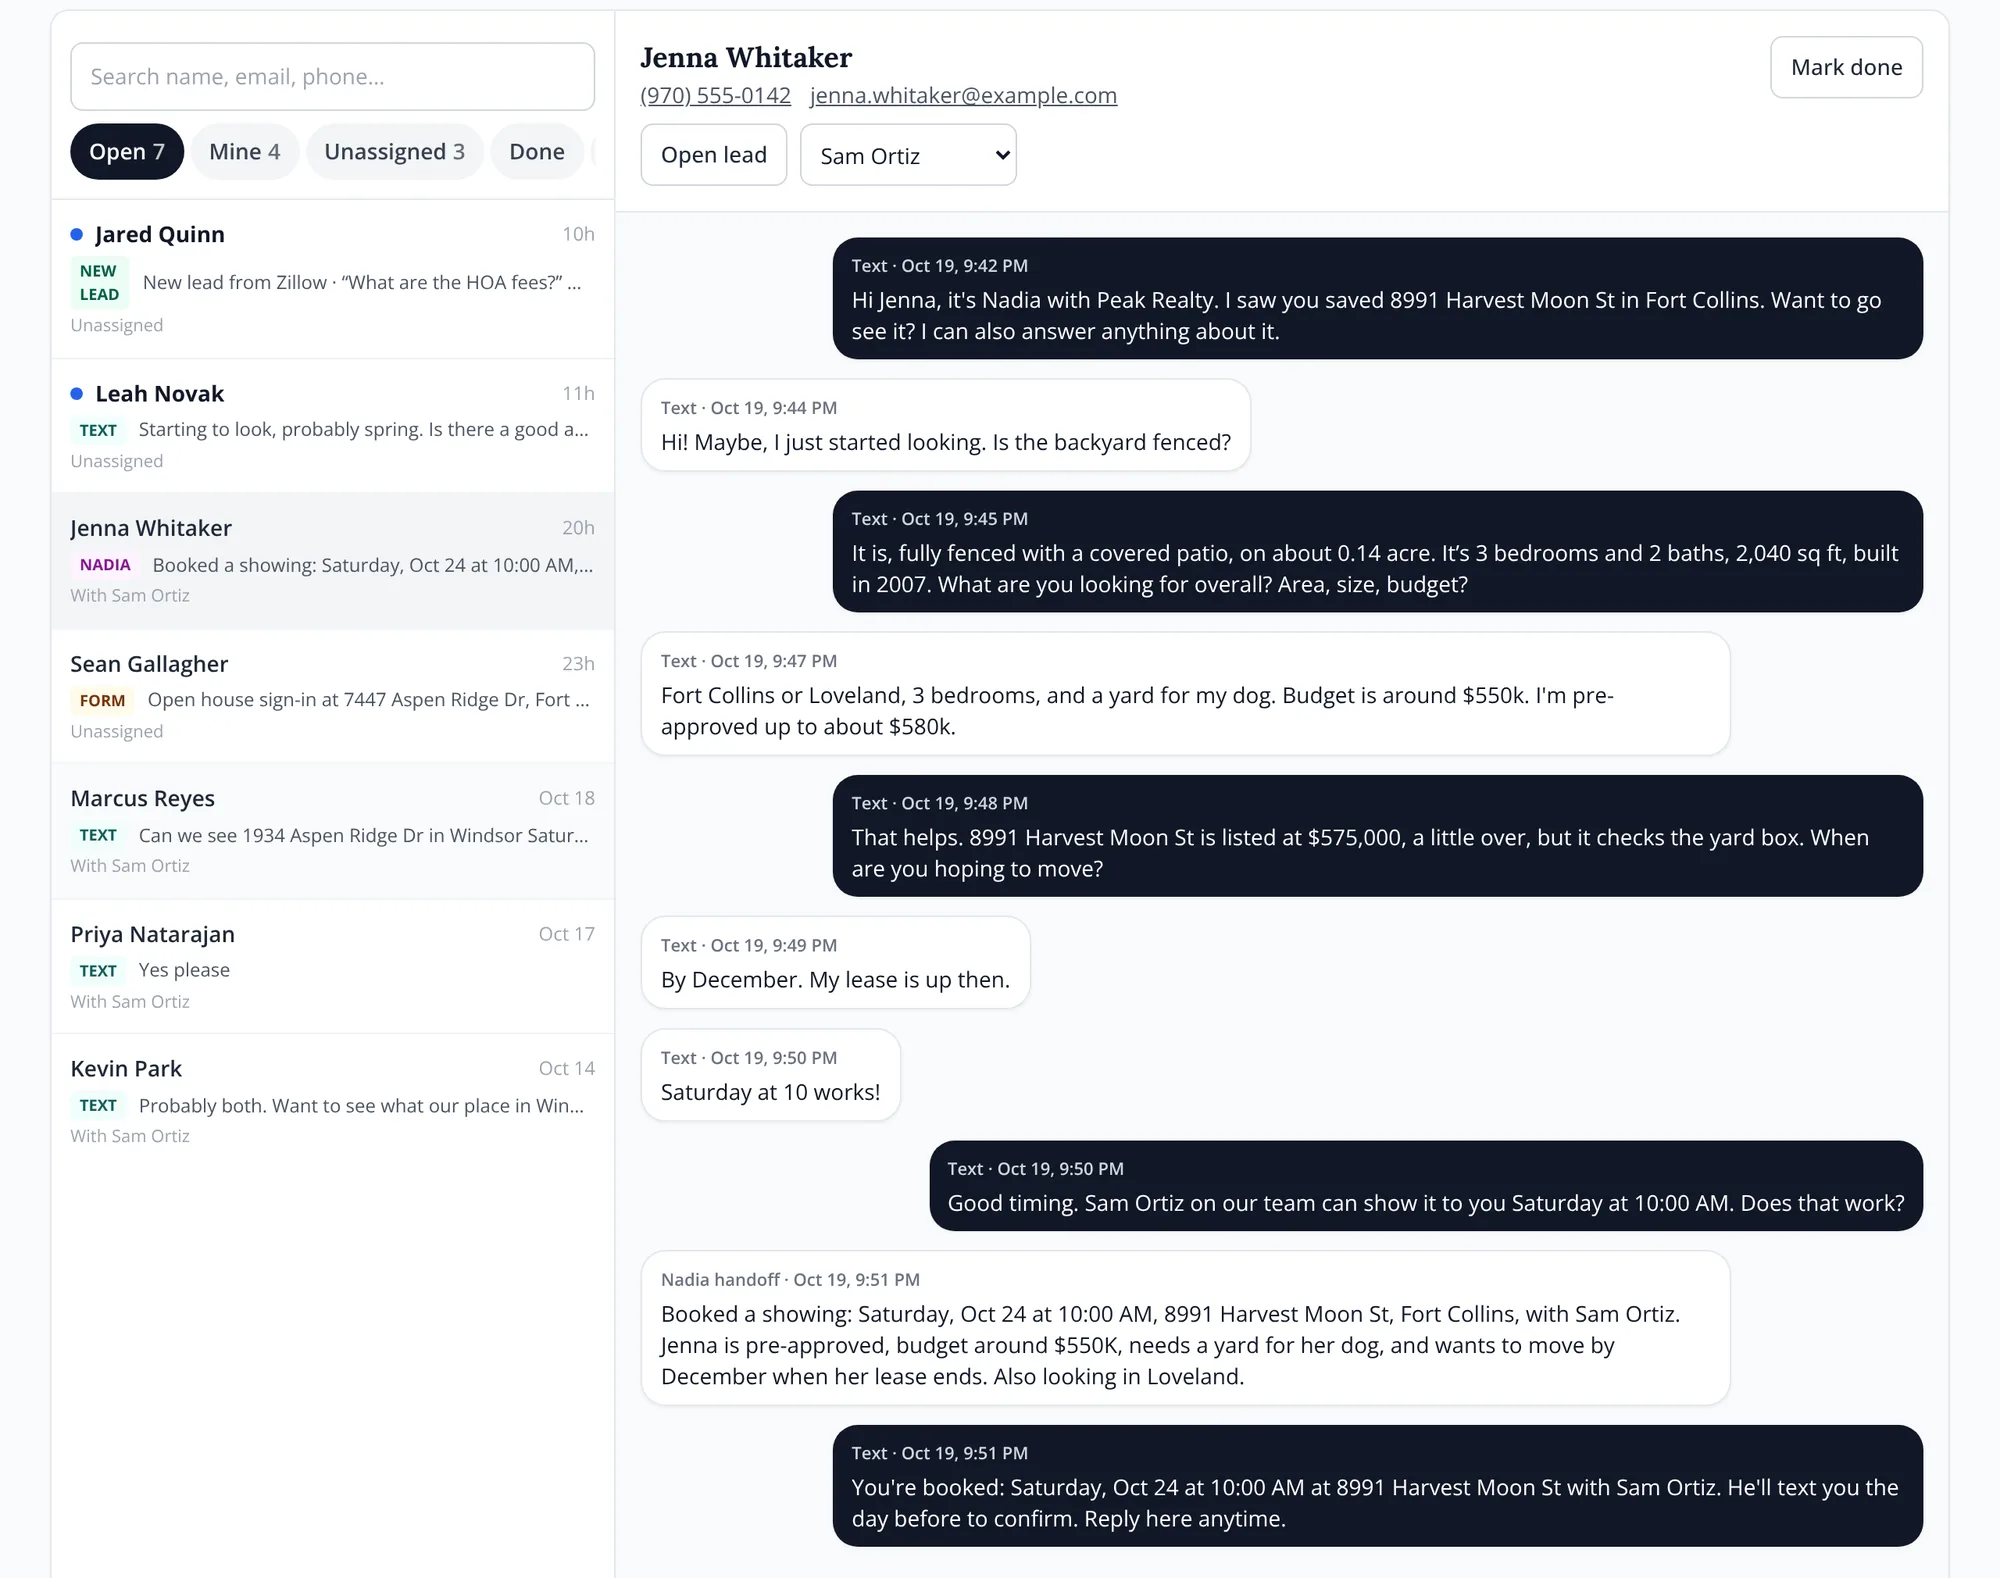Click the first Nadia greeting message at 9:42 PM
Screen dimensions: 2000x1578
pyautogui.click(x=1377, y=298)
